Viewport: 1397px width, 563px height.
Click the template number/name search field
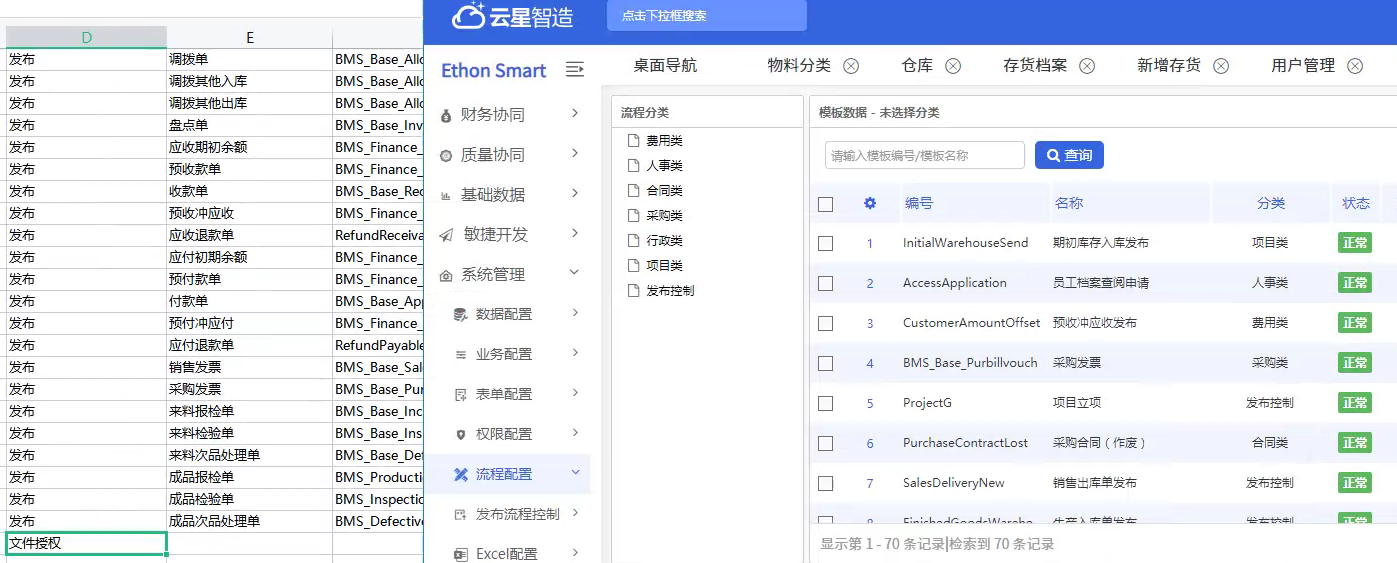[924, 155]
